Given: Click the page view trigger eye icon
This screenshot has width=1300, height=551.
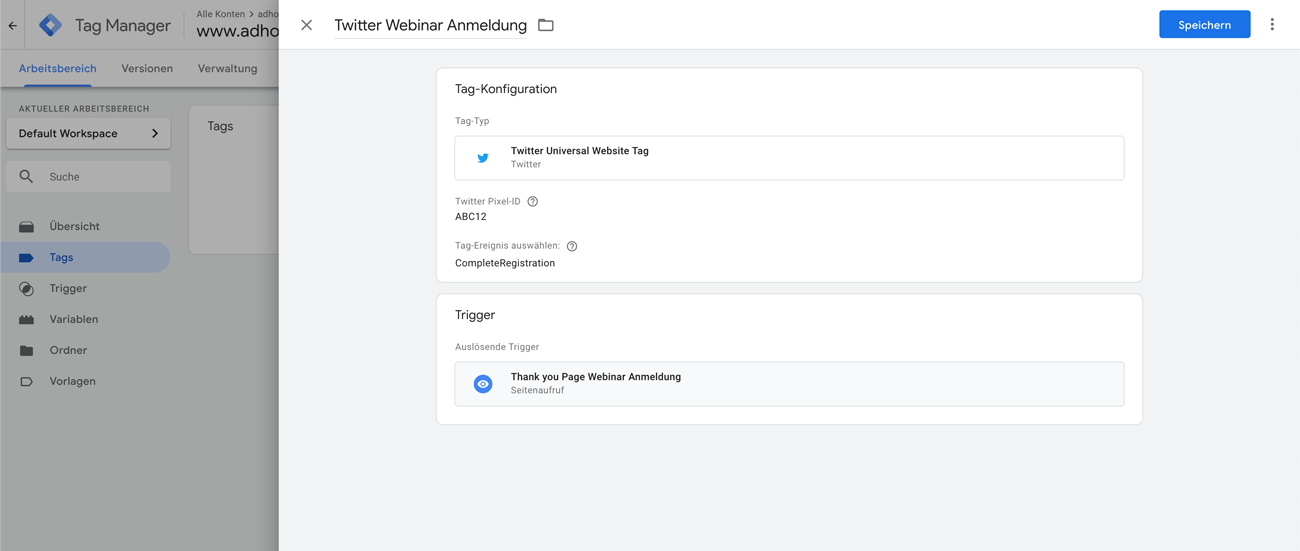Looking at the screenshot, I should (x=483, y=384).
